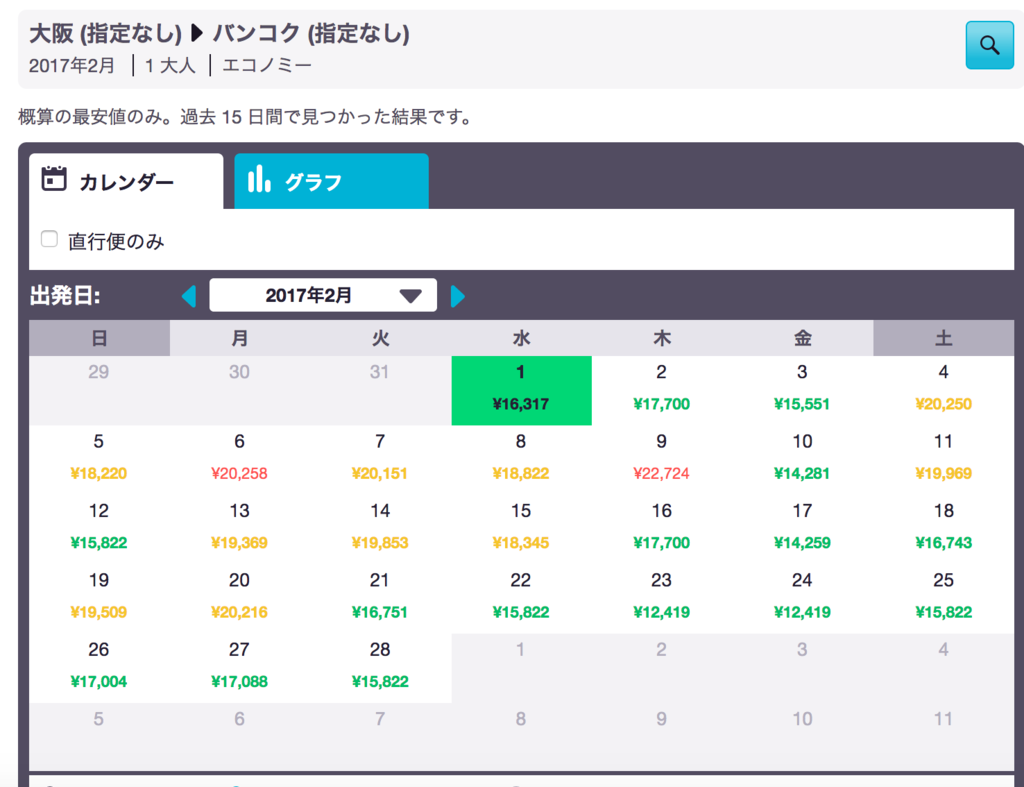Image resolution: width=1024 pixels, height=787 pixels.
Task: Click the 火 Tuesday column header
Action: [380, 338]
